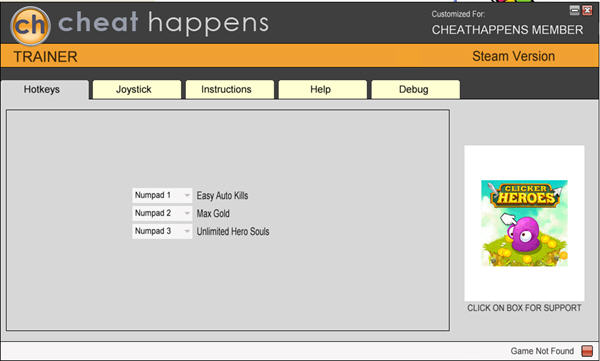Expand the Numpad 2 hotkey dropdown

click(162, 213)
